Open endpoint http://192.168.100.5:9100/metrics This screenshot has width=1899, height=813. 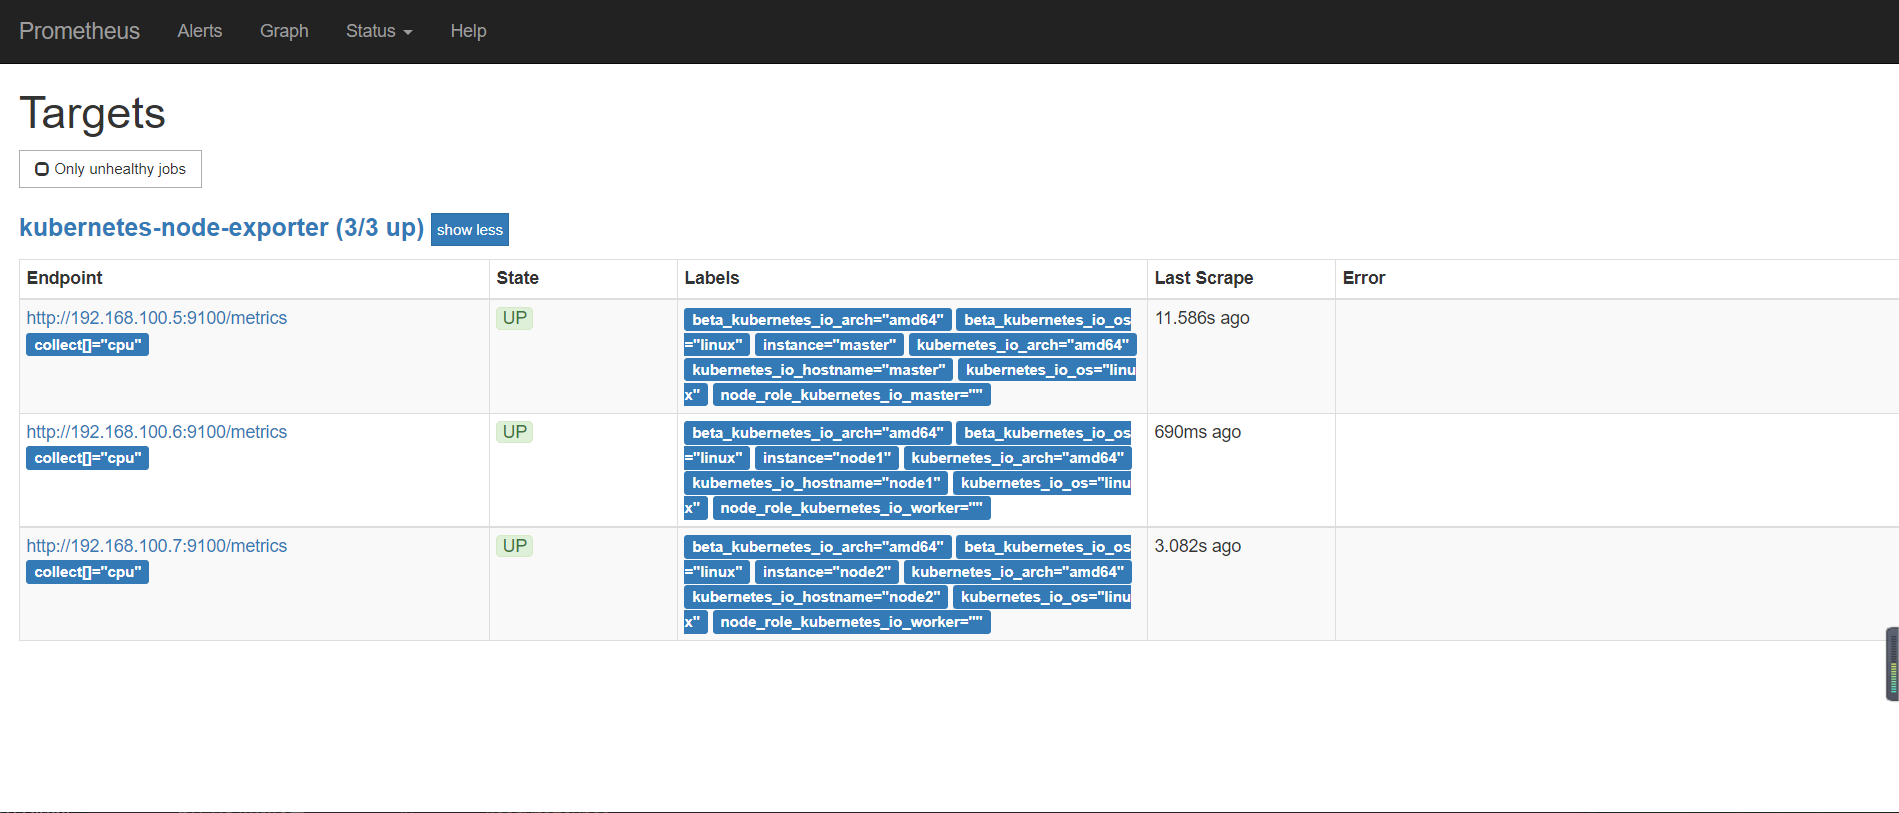click(x=157, y=318)
